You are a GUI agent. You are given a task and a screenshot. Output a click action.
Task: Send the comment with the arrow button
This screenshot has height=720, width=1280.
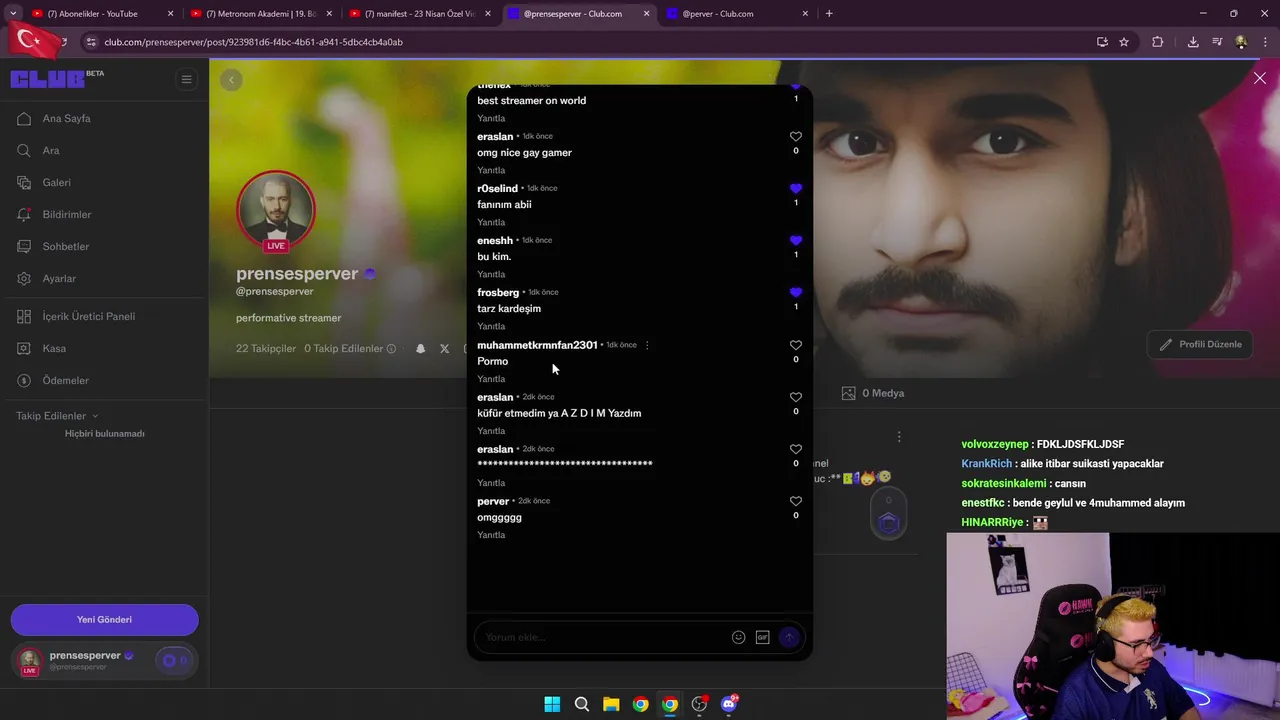(789, 637)
